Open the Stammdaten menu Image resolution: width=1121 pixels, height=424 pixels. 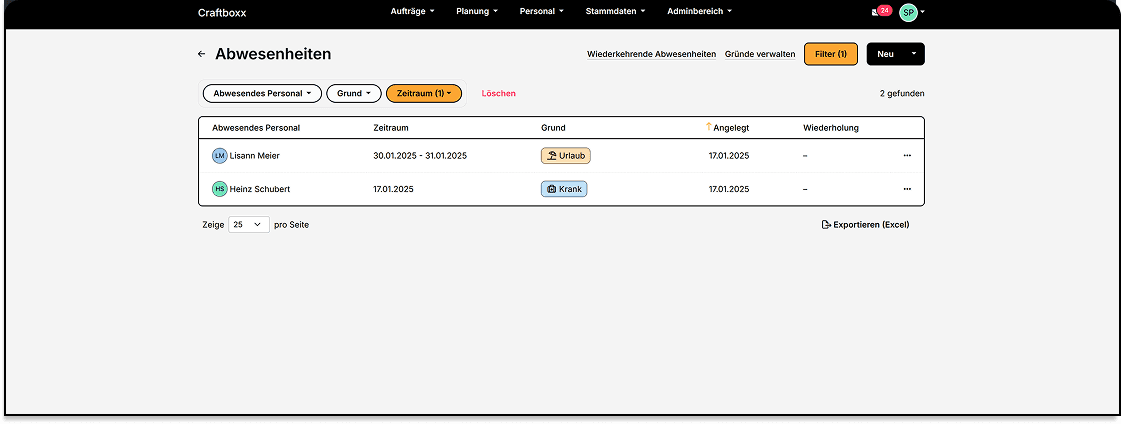(x=615, y=11)
